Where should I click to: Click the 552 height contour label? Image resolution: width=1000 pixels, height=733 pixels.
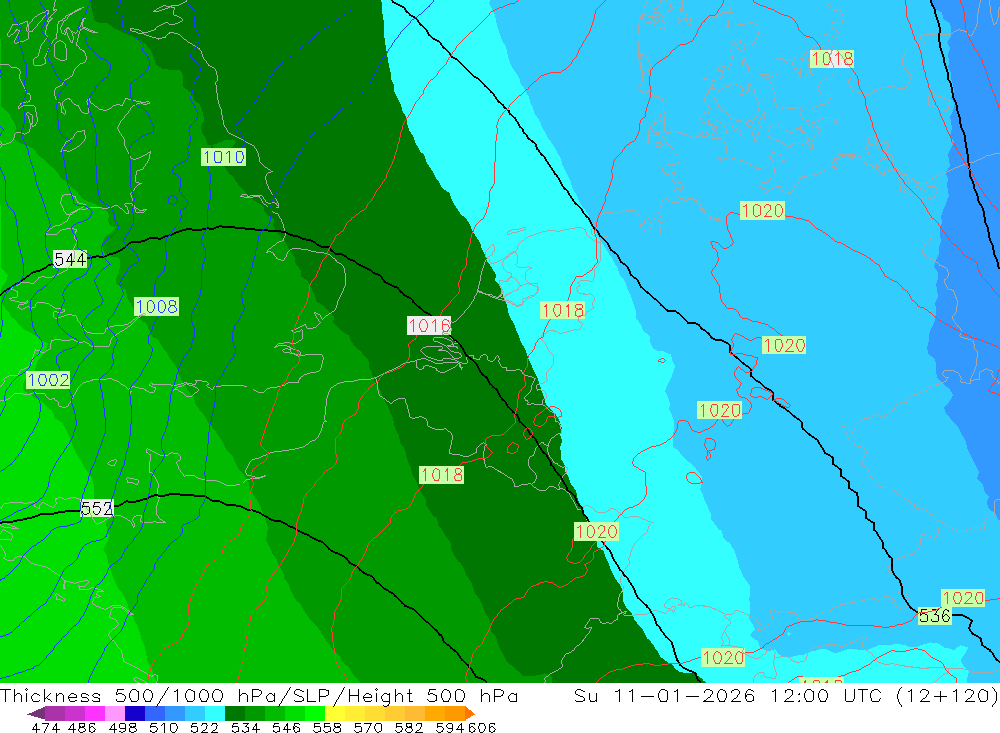point(97,508)
